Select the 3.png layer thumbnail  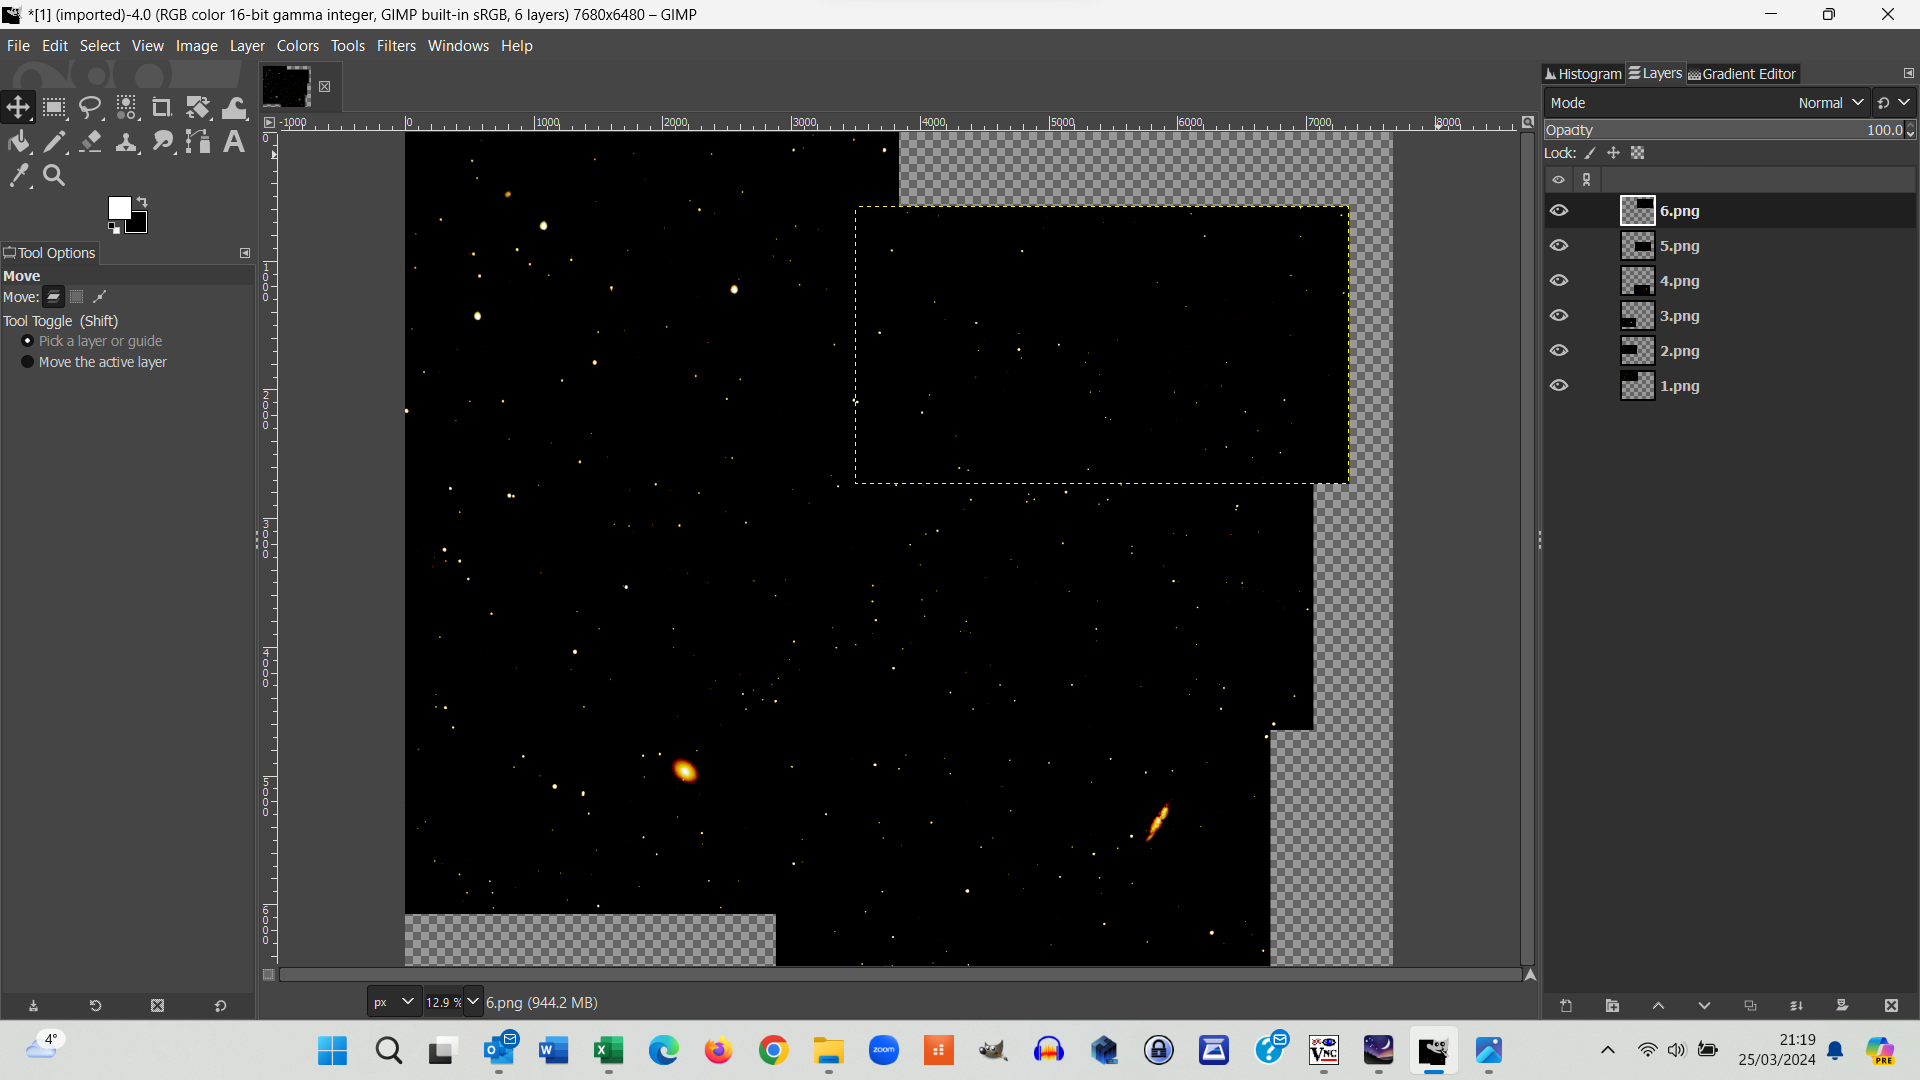[1637, 316]
